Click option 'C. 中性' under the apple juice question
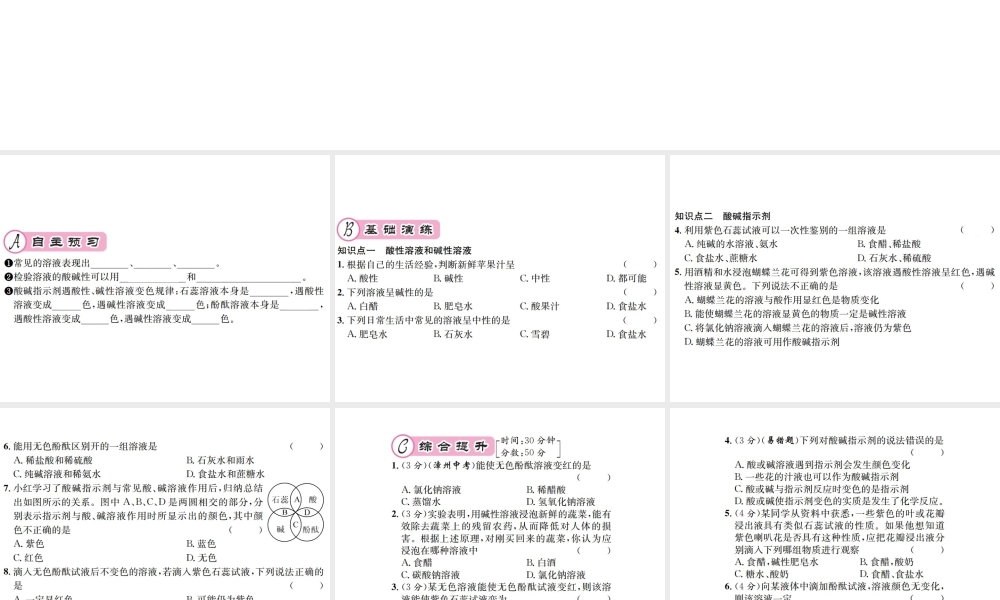This screenshot has height=600, width=1000. coord(534,279)
